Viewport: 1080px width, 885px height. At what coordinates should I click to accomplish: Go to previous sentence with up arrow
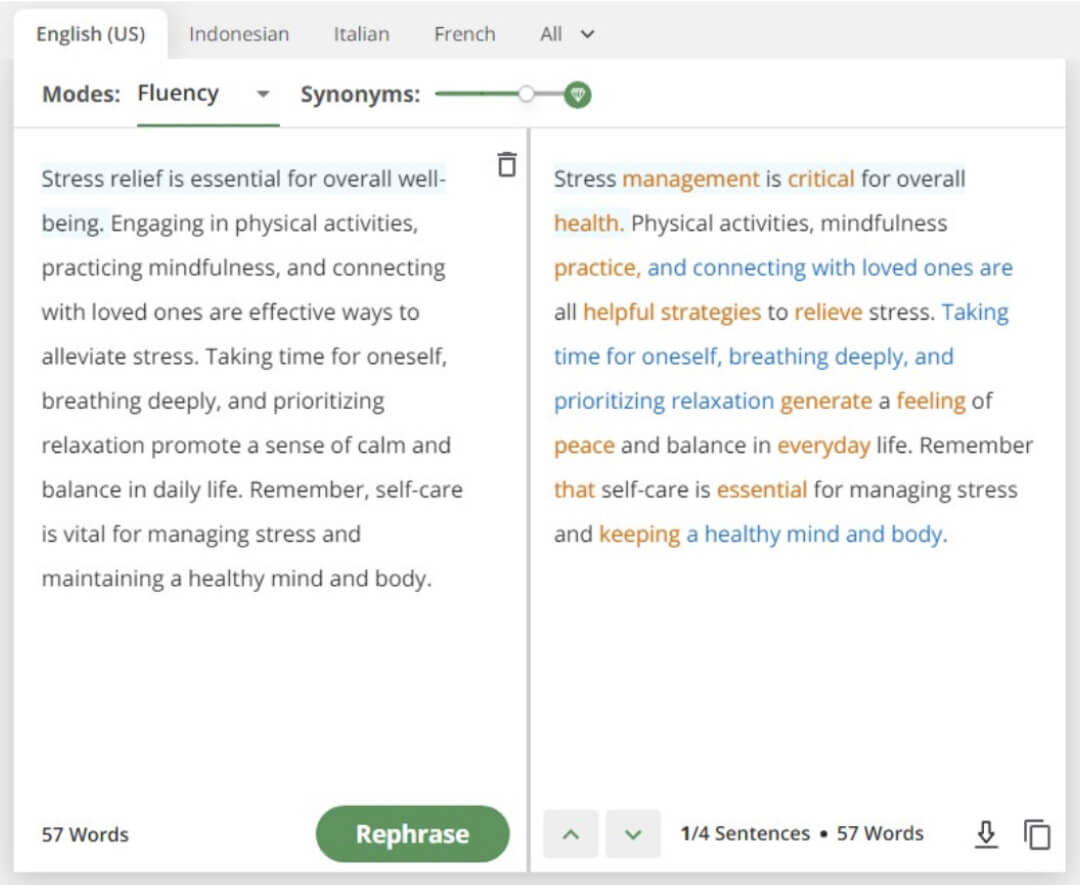pos(571,834)
